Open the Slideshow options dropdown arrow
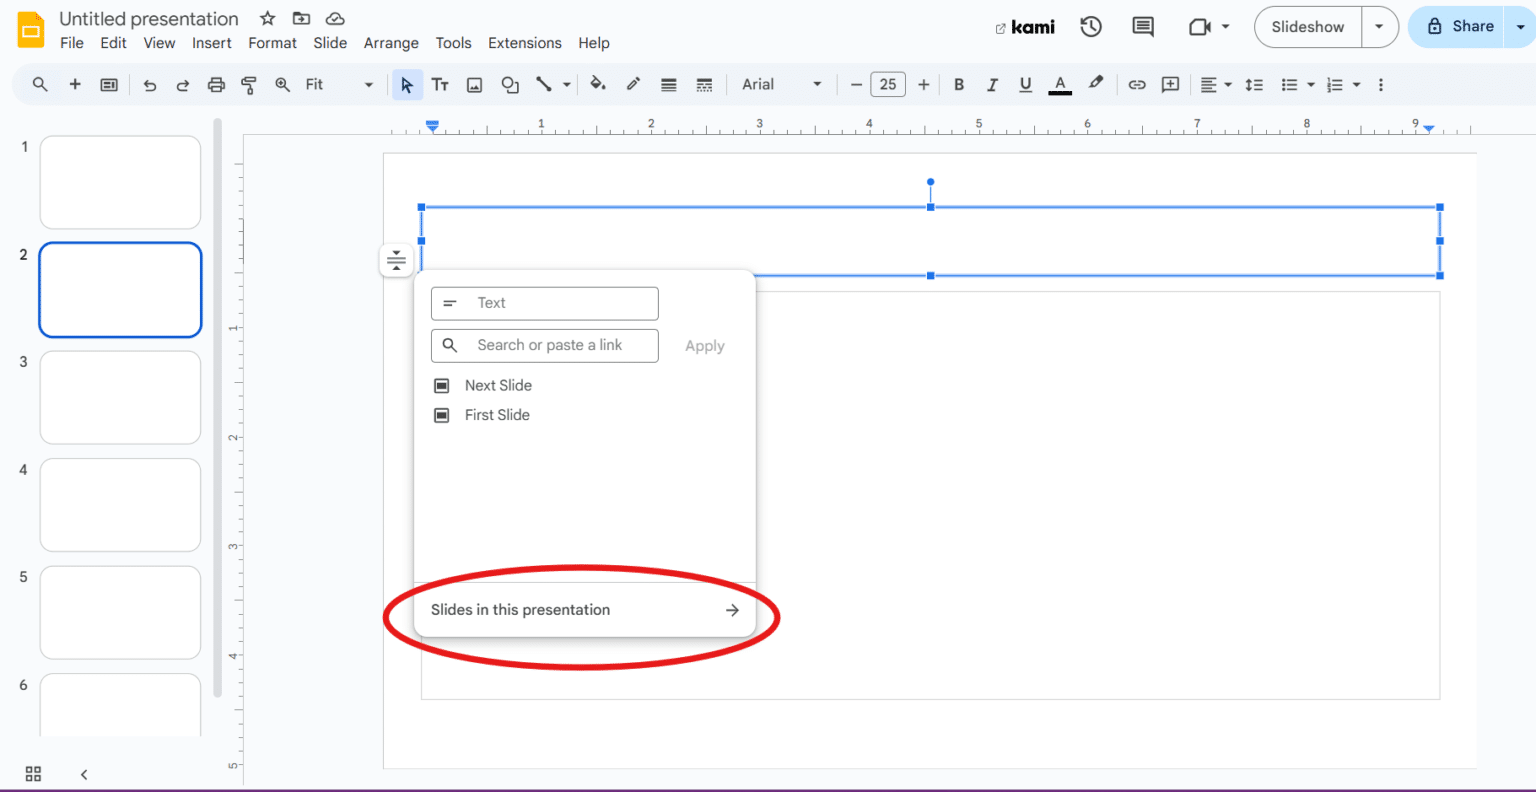 [x=1380, y=27]
